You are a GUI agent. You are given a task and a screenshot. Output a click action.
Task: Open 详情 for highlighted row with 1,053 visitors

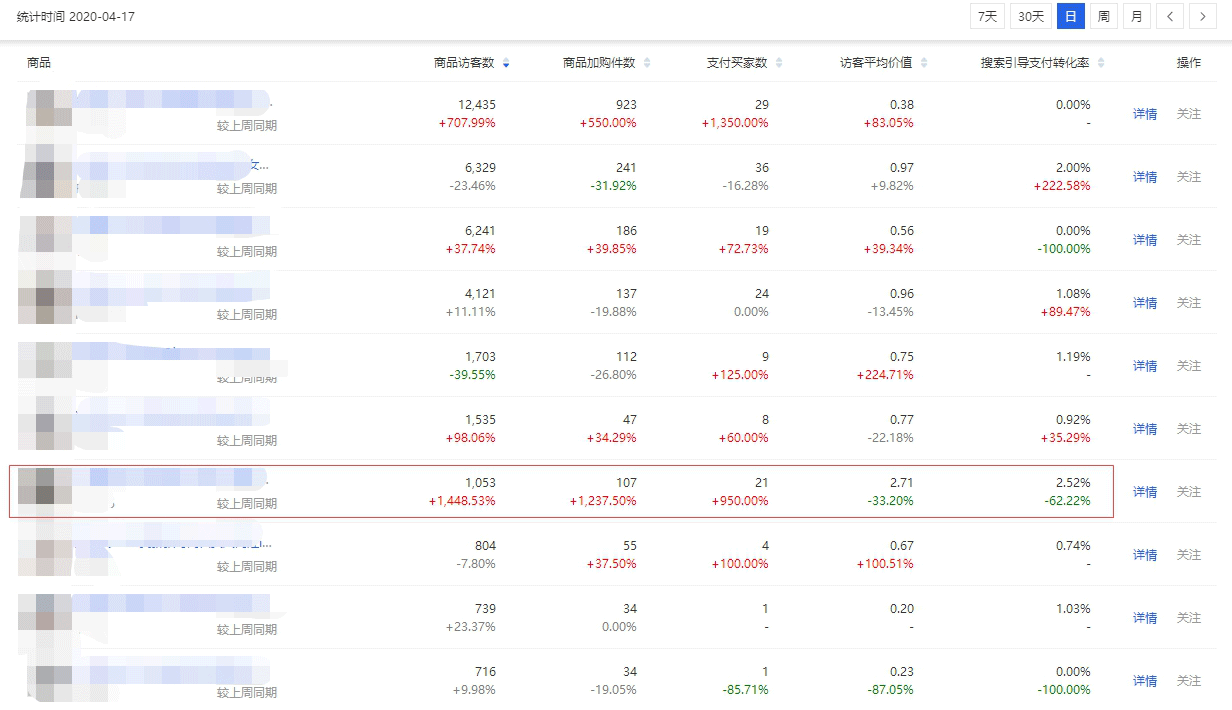[1145, 492]
